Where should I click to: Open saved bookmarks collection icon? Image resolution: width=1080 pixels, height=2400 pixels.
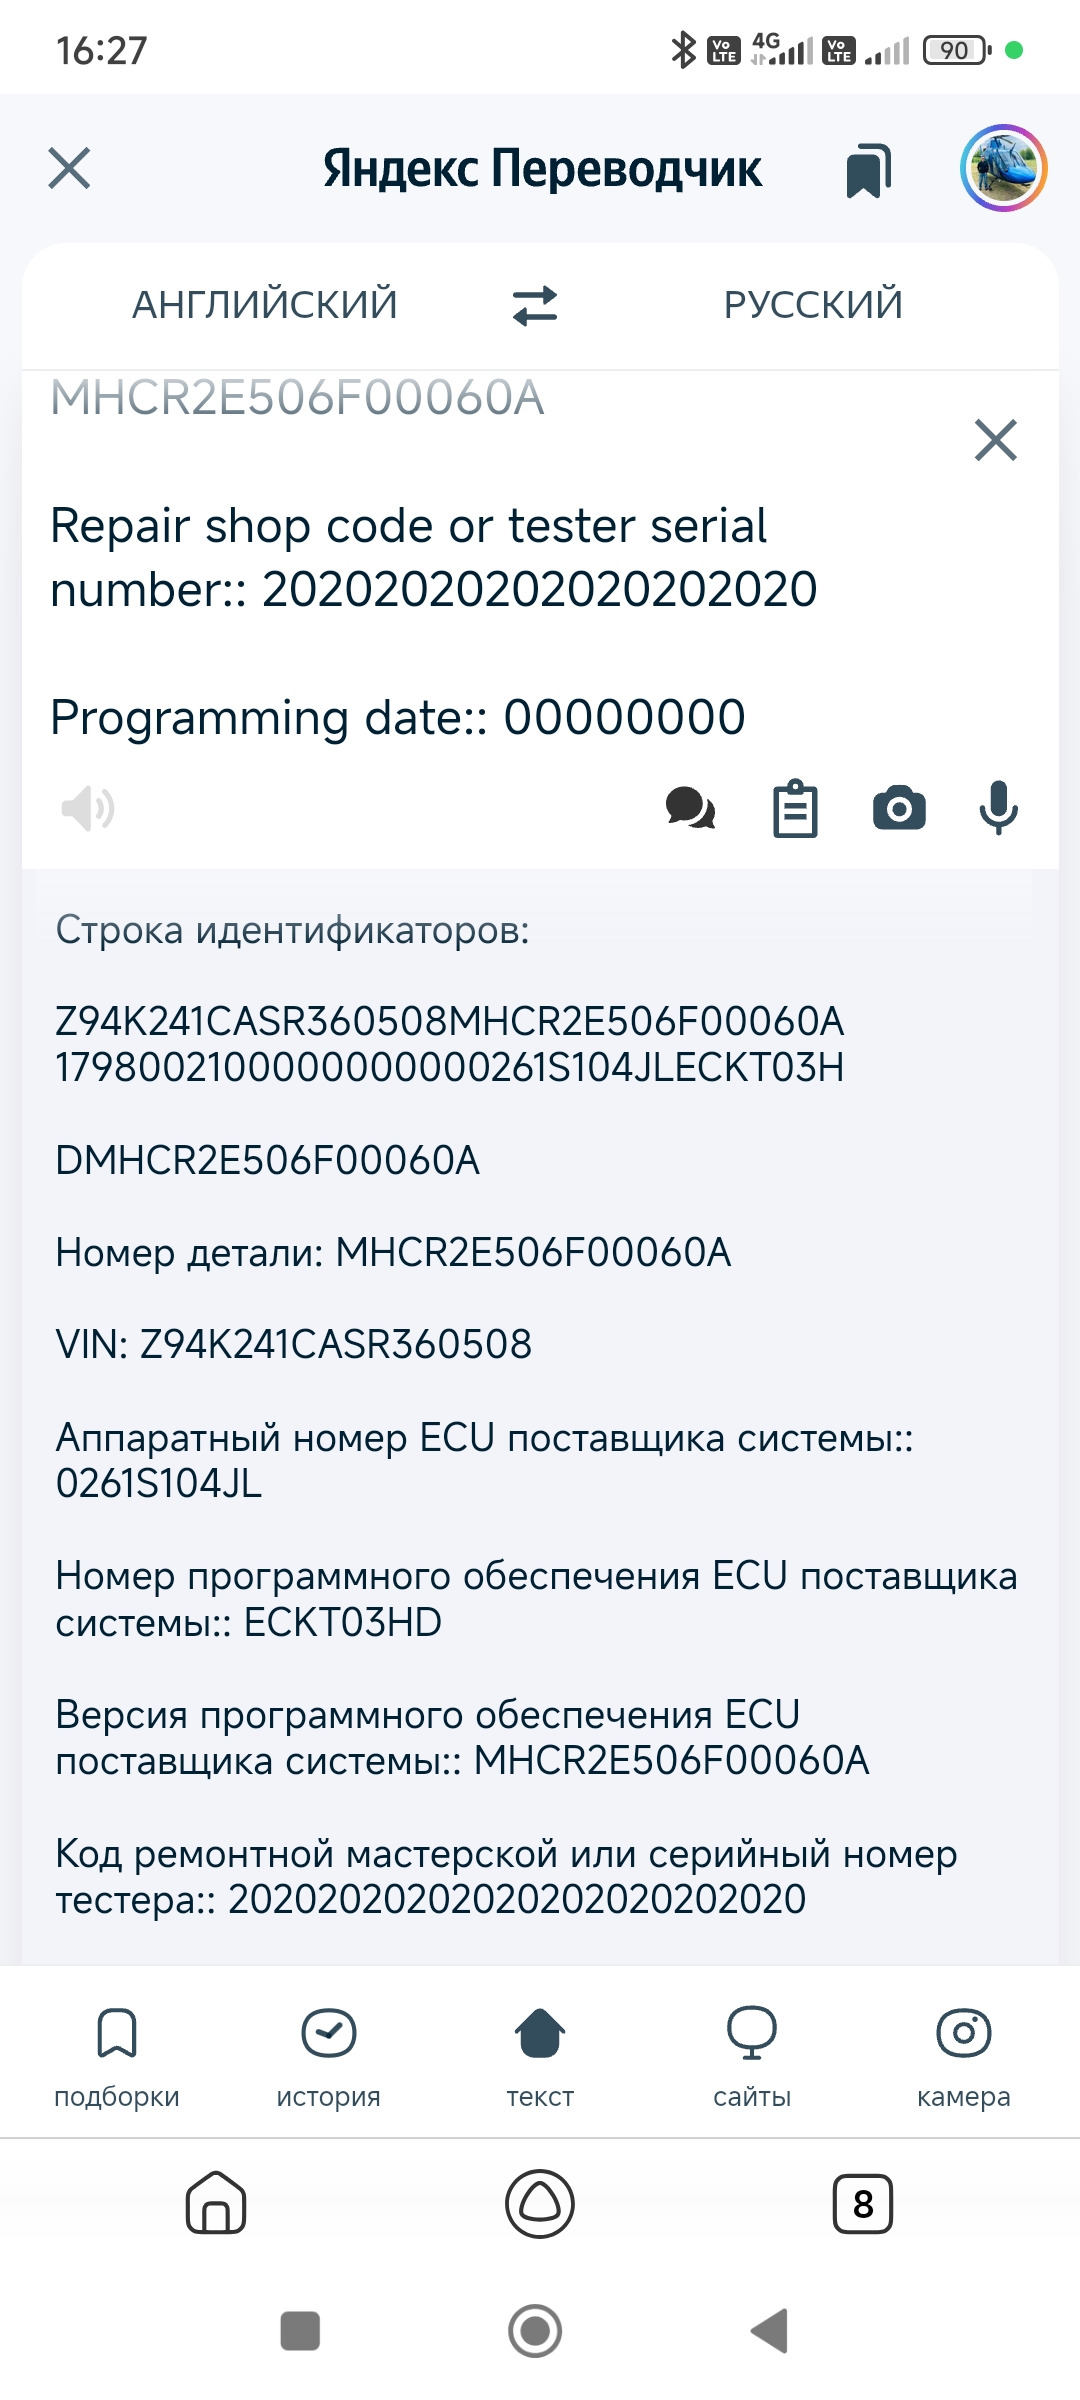coord(868,170)
